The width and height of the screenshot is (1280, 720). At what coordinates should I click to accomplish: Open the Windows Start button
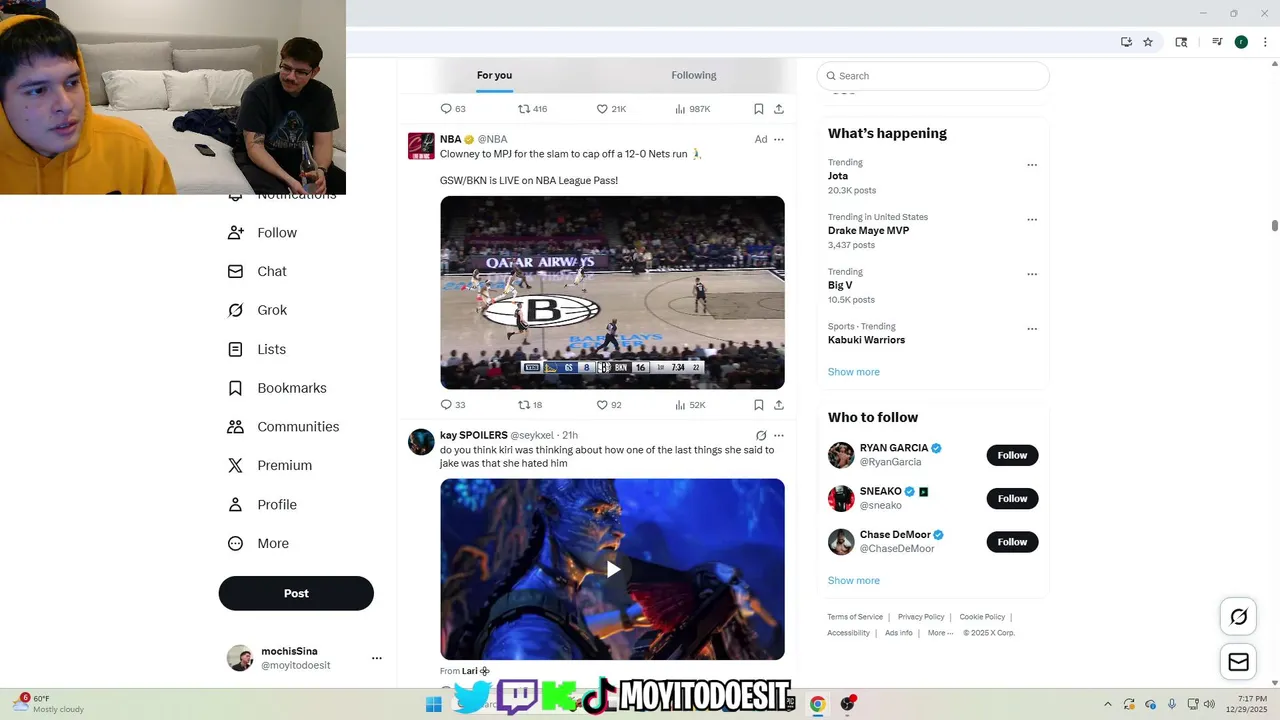433,704
